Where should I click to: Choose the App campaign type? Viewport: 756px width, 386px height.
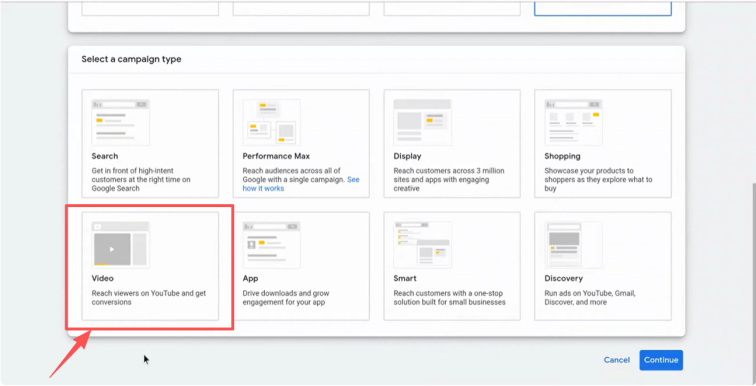click(x=301, y=266)
